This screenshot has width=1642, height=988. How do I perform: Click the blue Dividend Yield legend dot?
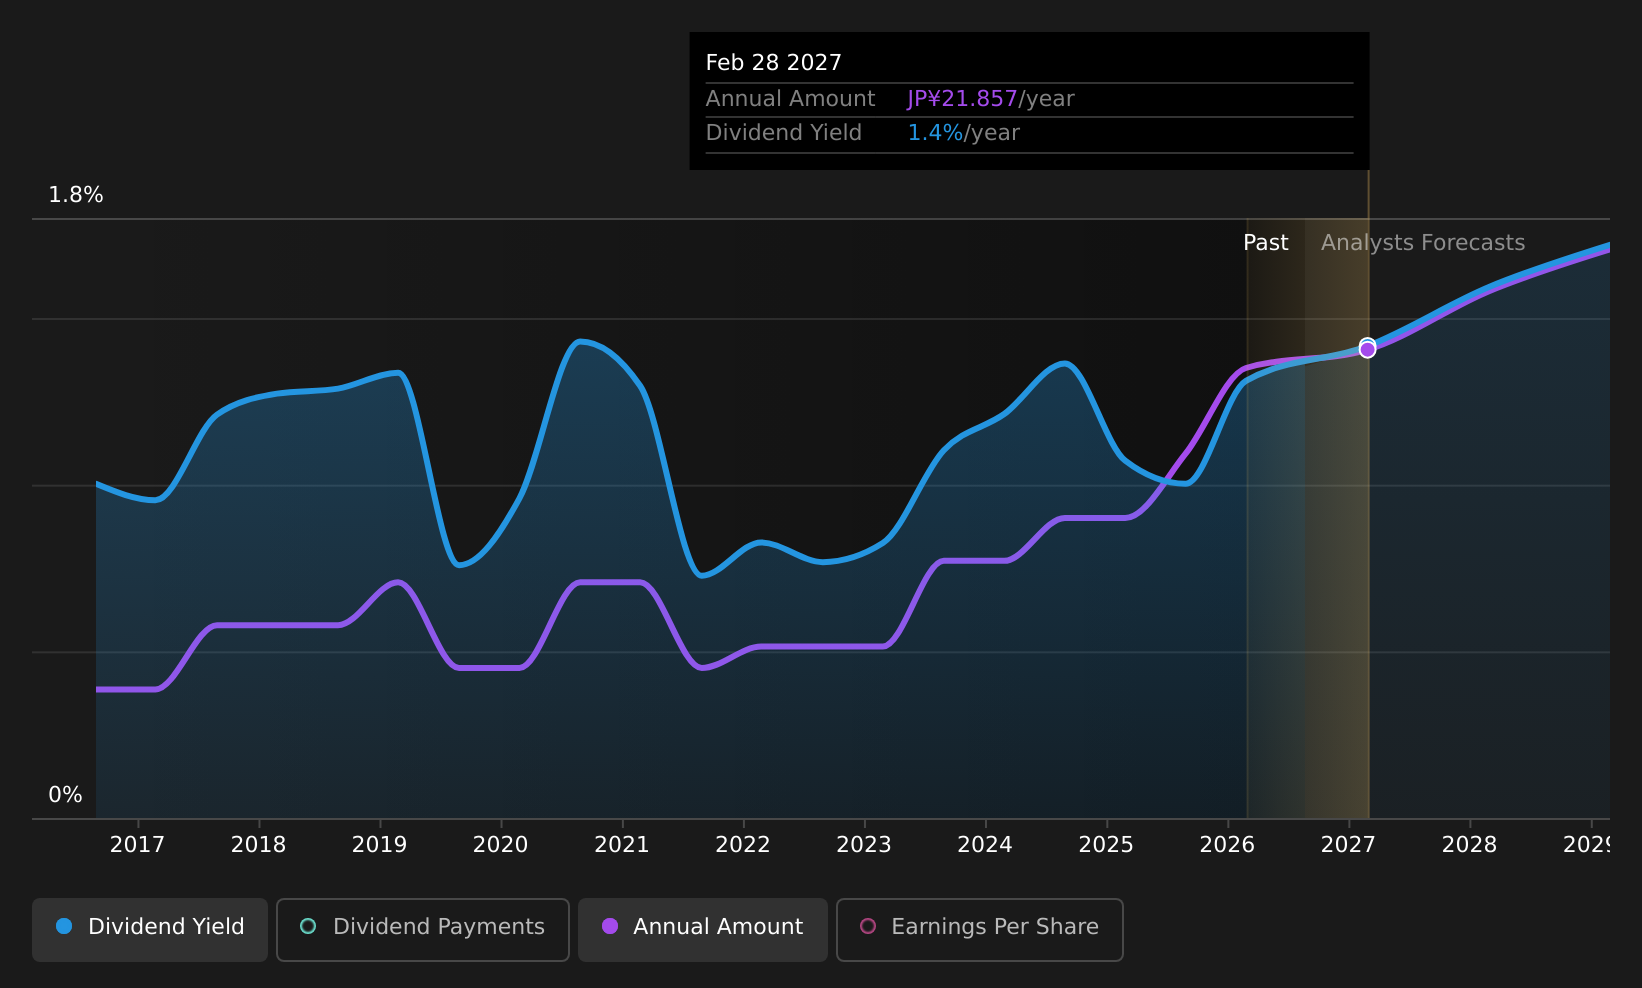click(64, 926)
